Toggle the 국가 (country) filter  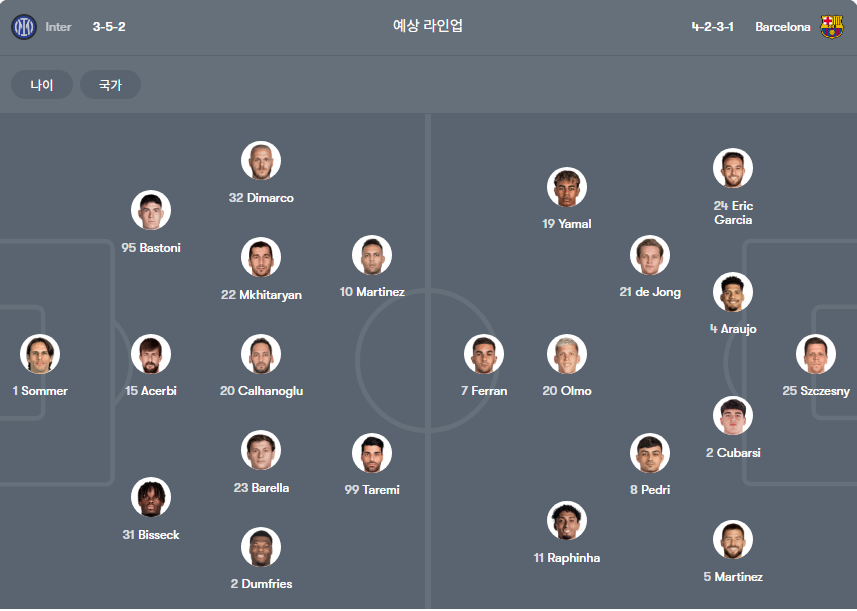[x=110, y=85]
